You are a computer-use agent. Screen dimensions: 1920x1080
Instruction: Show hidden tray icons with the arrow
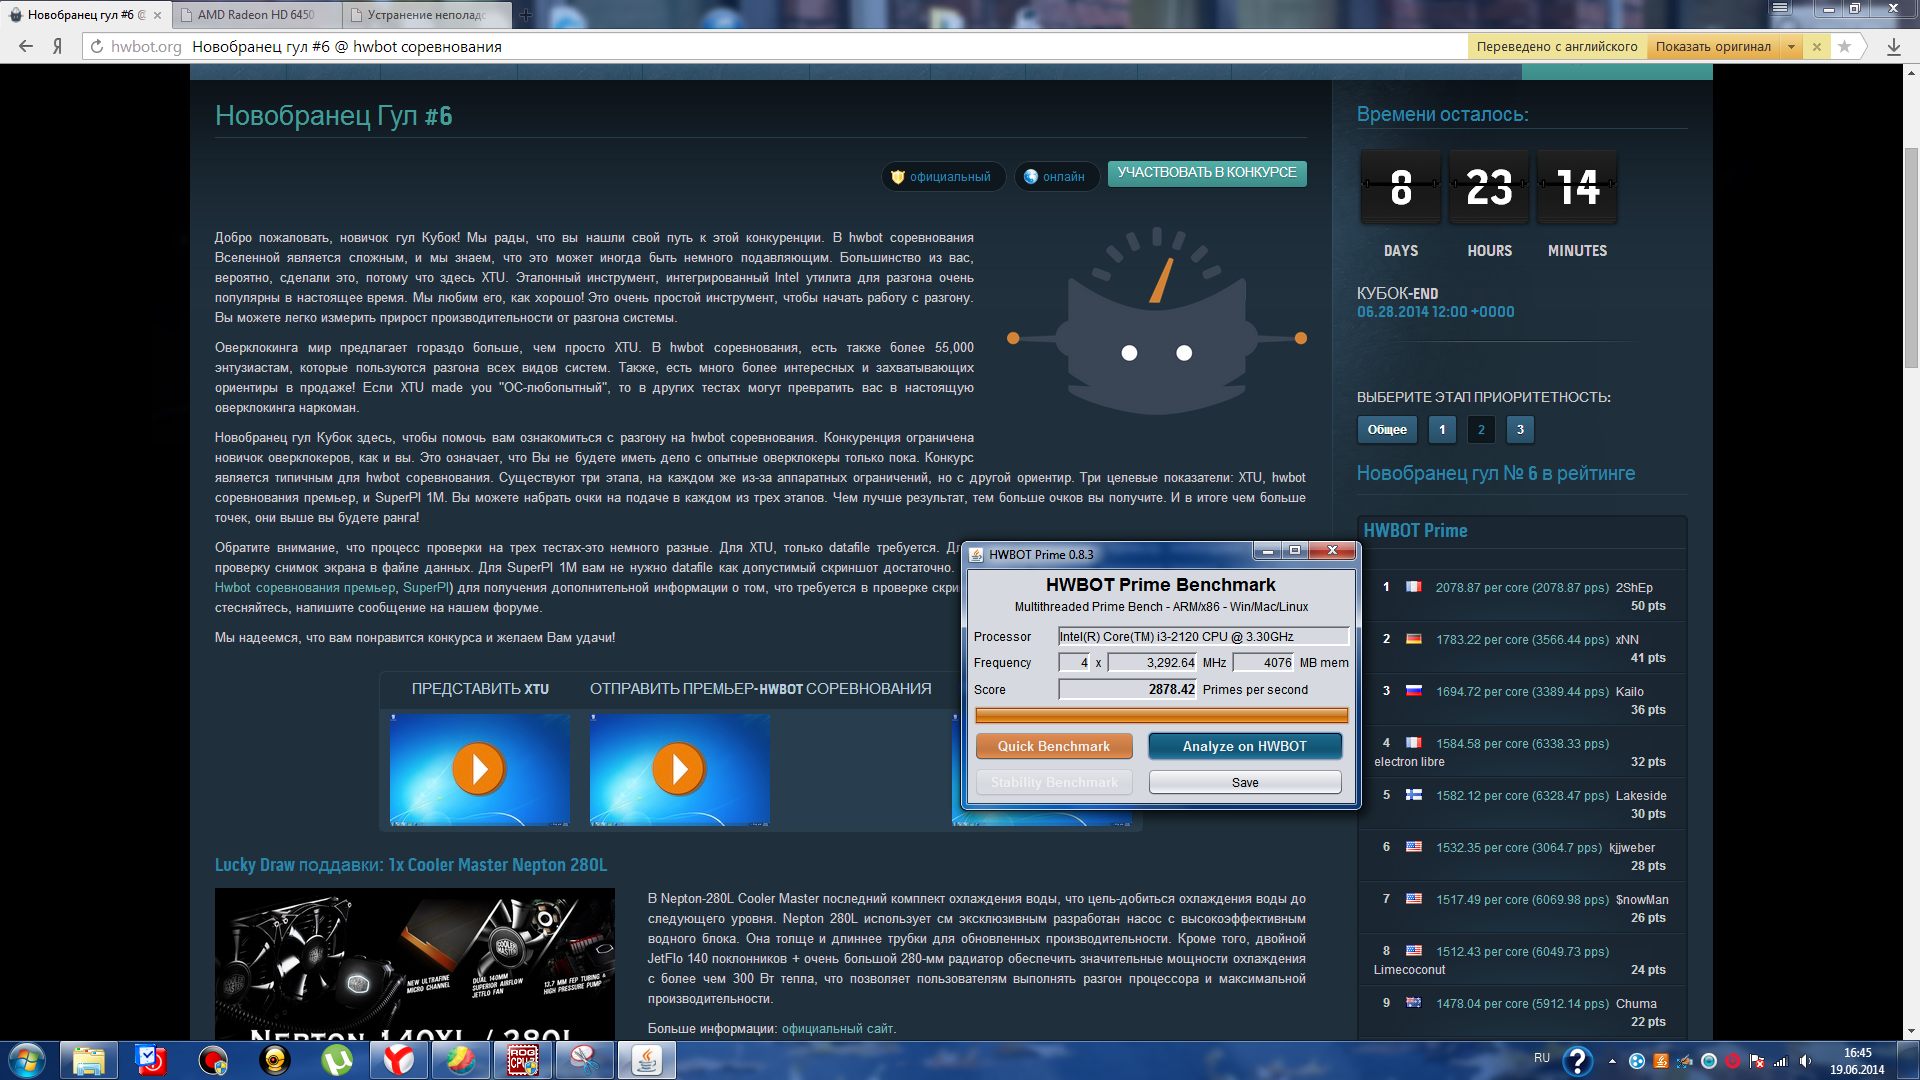pyautogui.click(x=1612, y=1061)
